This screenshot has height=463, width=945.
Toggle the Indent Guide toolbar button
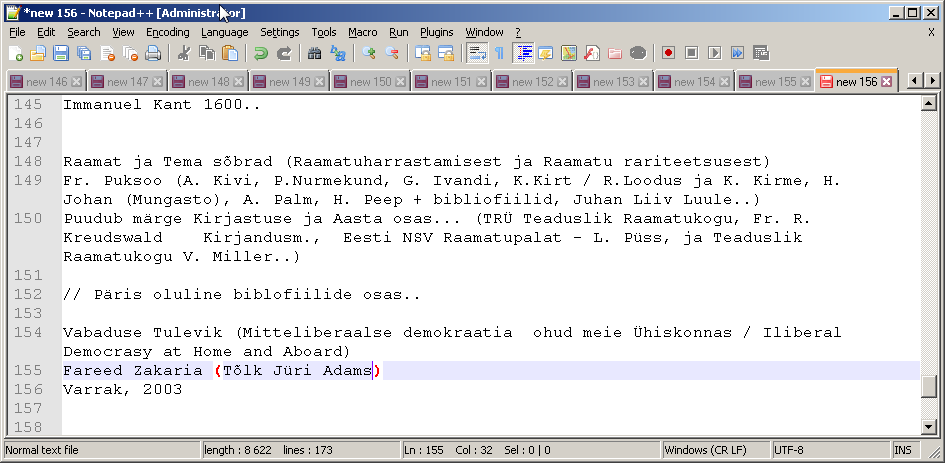(523, 53)
